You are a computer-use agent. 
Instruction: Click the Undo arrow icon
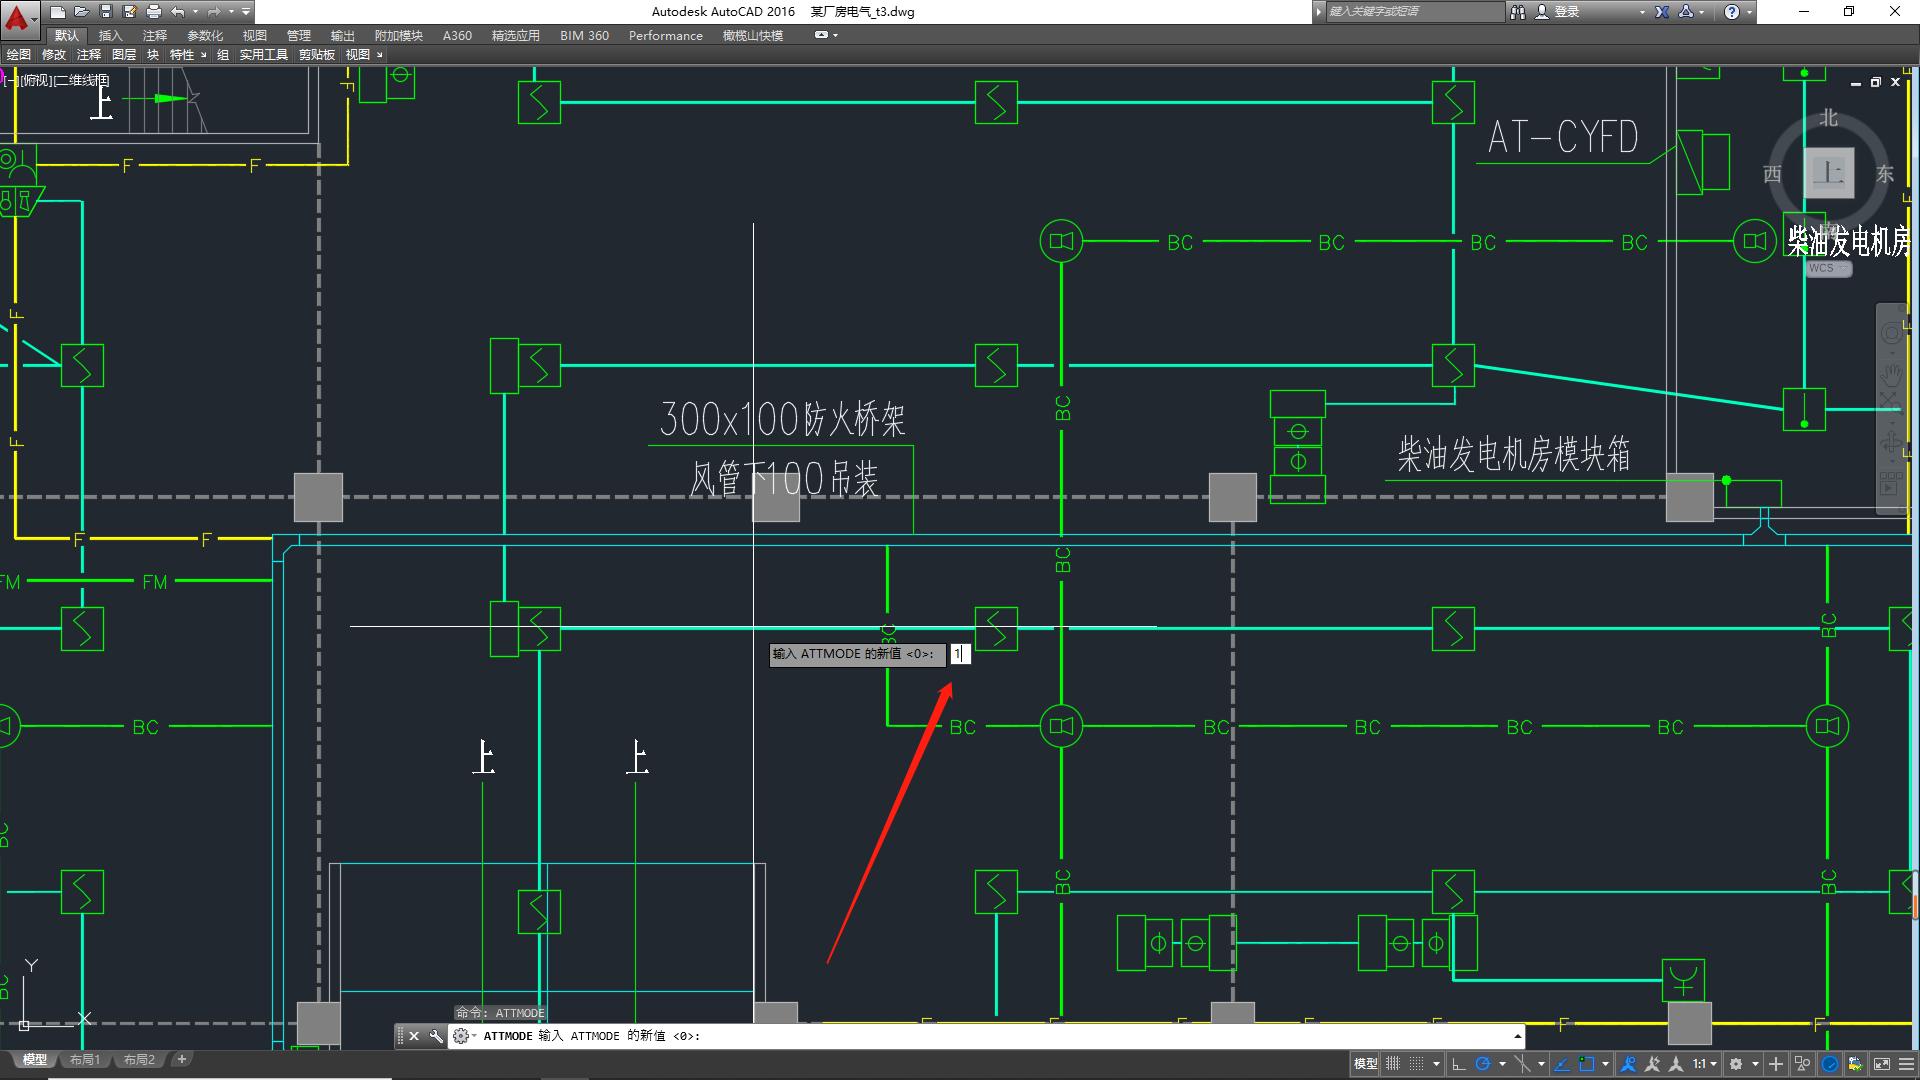177,12
